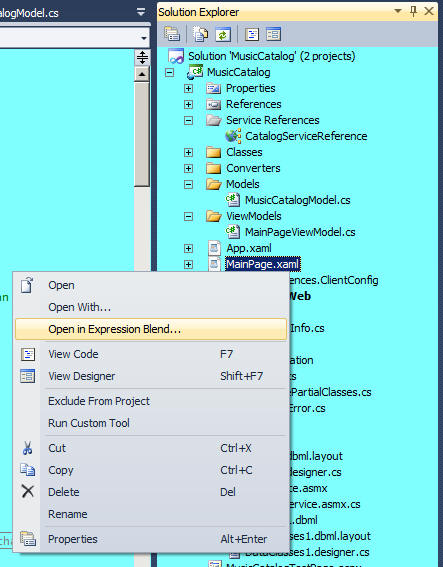Click the Refresh icon in Solution Explorer toolbar

pos(223,35)
